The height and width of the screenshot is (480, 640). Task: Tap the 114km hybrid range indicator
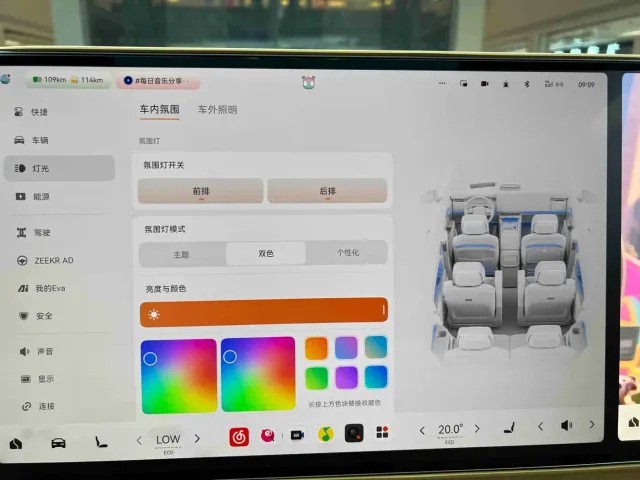tap(87, 80)
